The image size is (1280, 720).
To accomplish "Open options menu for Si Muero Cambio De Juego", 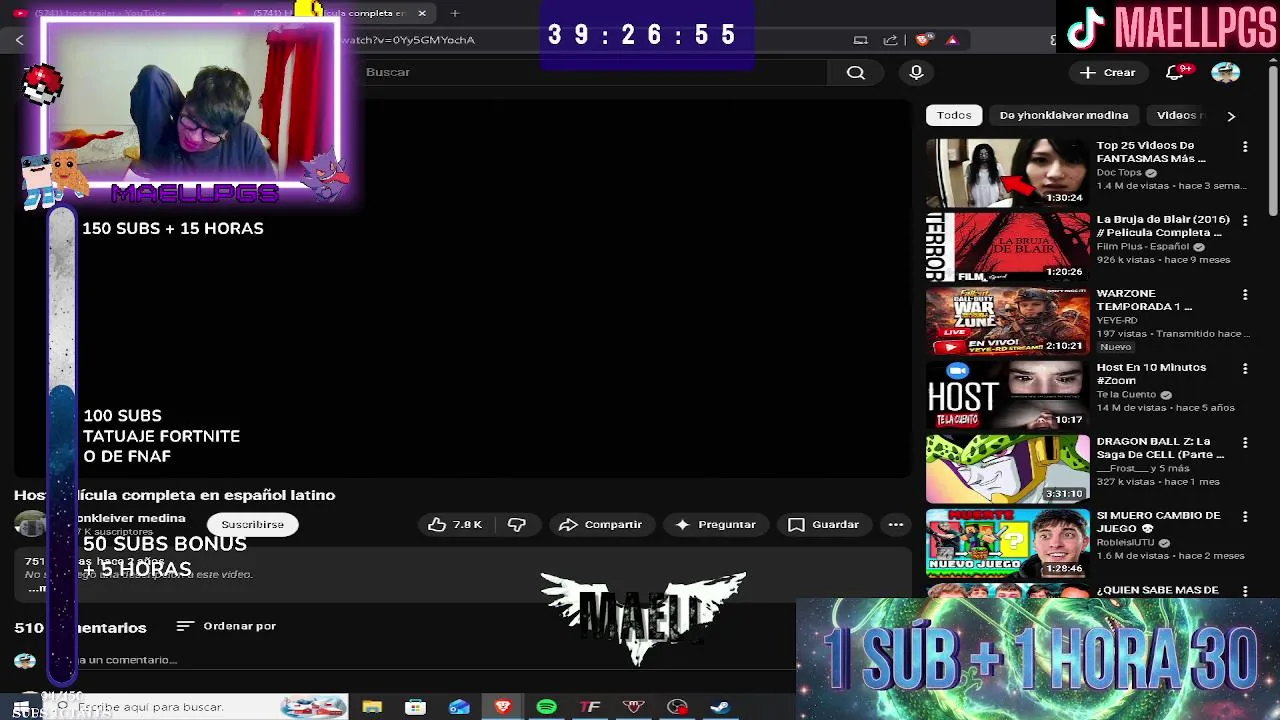I will (x=1245, y=517).
